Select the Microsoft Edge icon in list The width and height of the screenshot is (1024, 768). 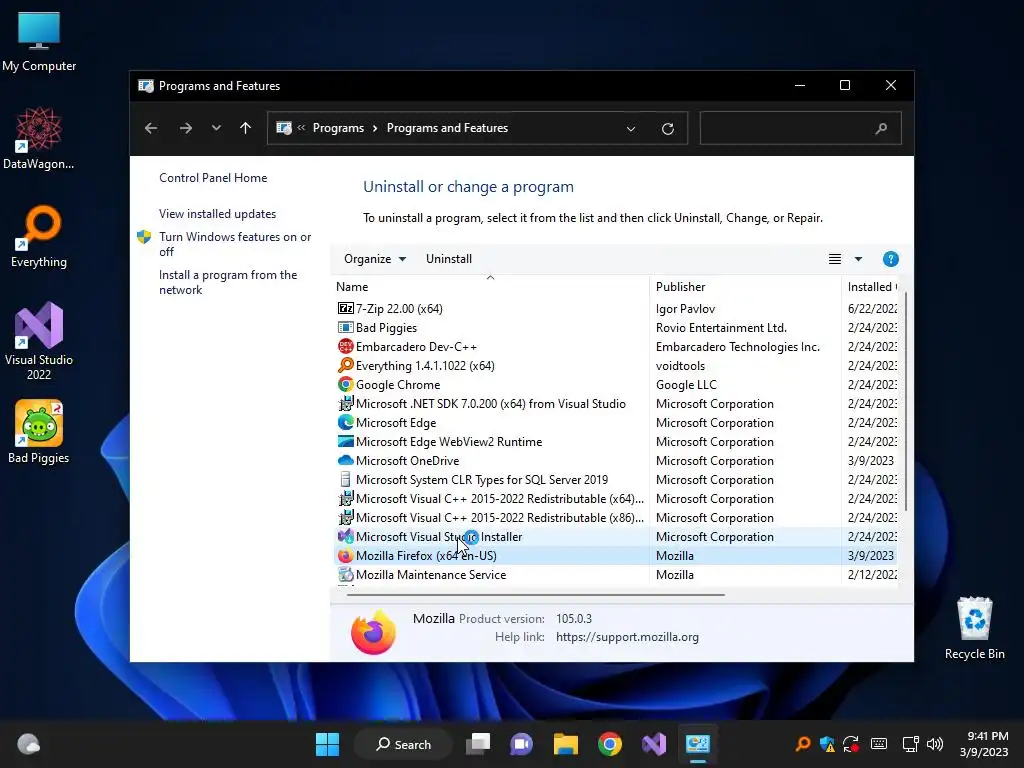[345, 423]
